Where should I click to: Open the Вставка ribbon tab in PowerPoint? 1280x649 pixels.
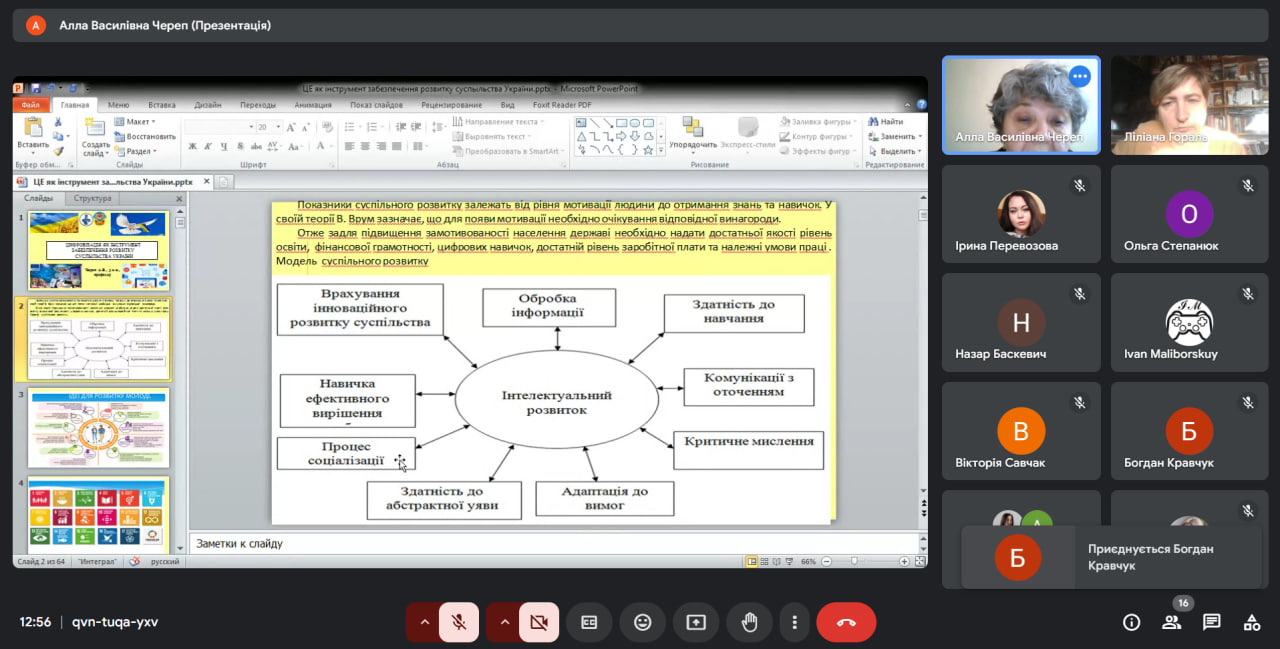click(161, 104)
